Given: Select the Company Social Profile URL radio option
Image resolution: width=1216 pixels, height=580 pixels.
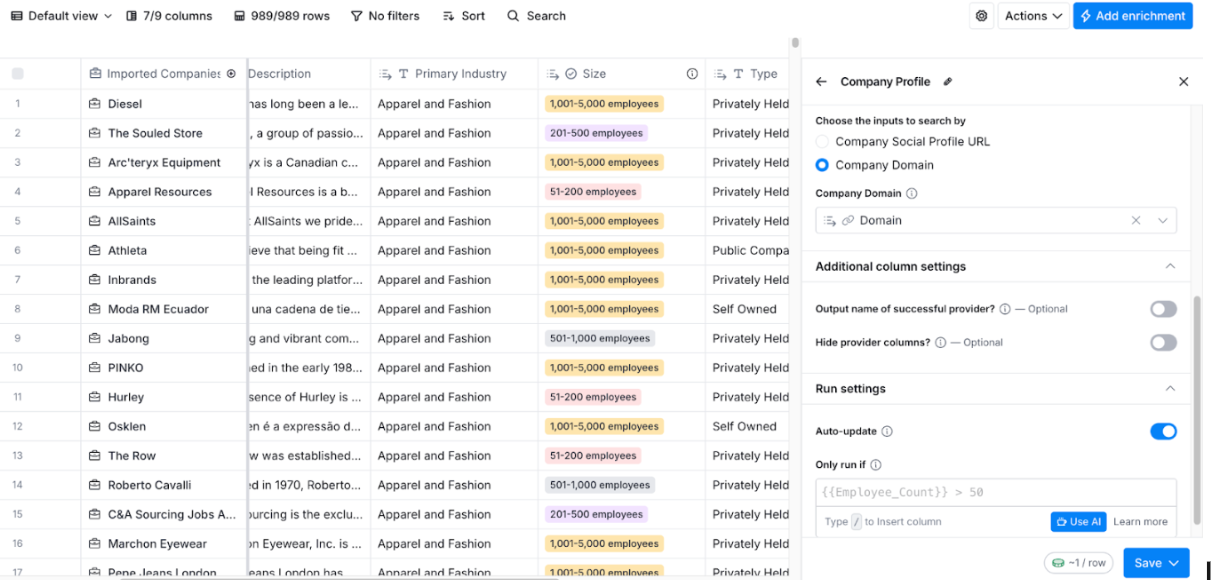Looking at the screenshot, I should [822, 142].
